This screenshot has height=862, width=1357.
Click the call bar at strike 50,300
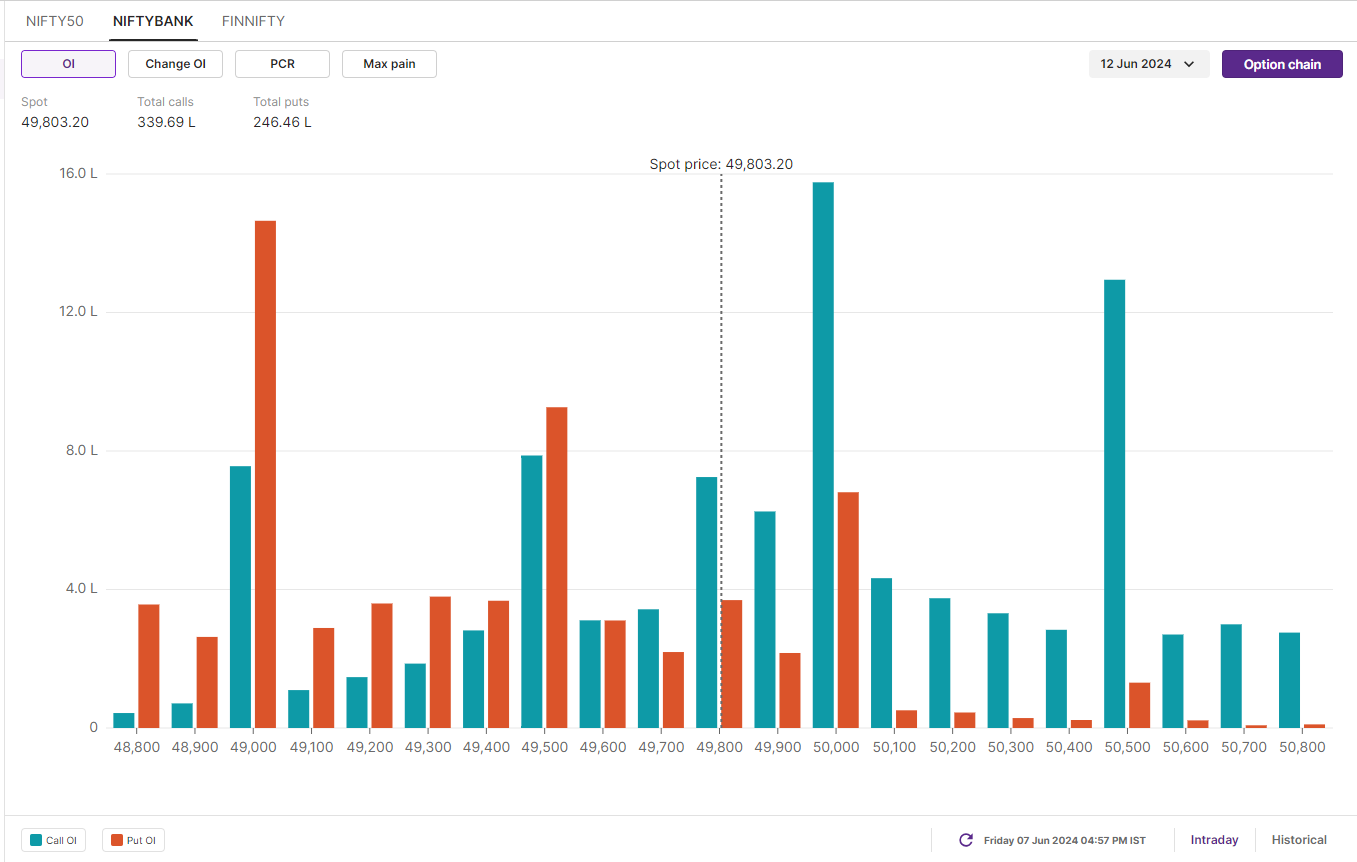[998, 671]
